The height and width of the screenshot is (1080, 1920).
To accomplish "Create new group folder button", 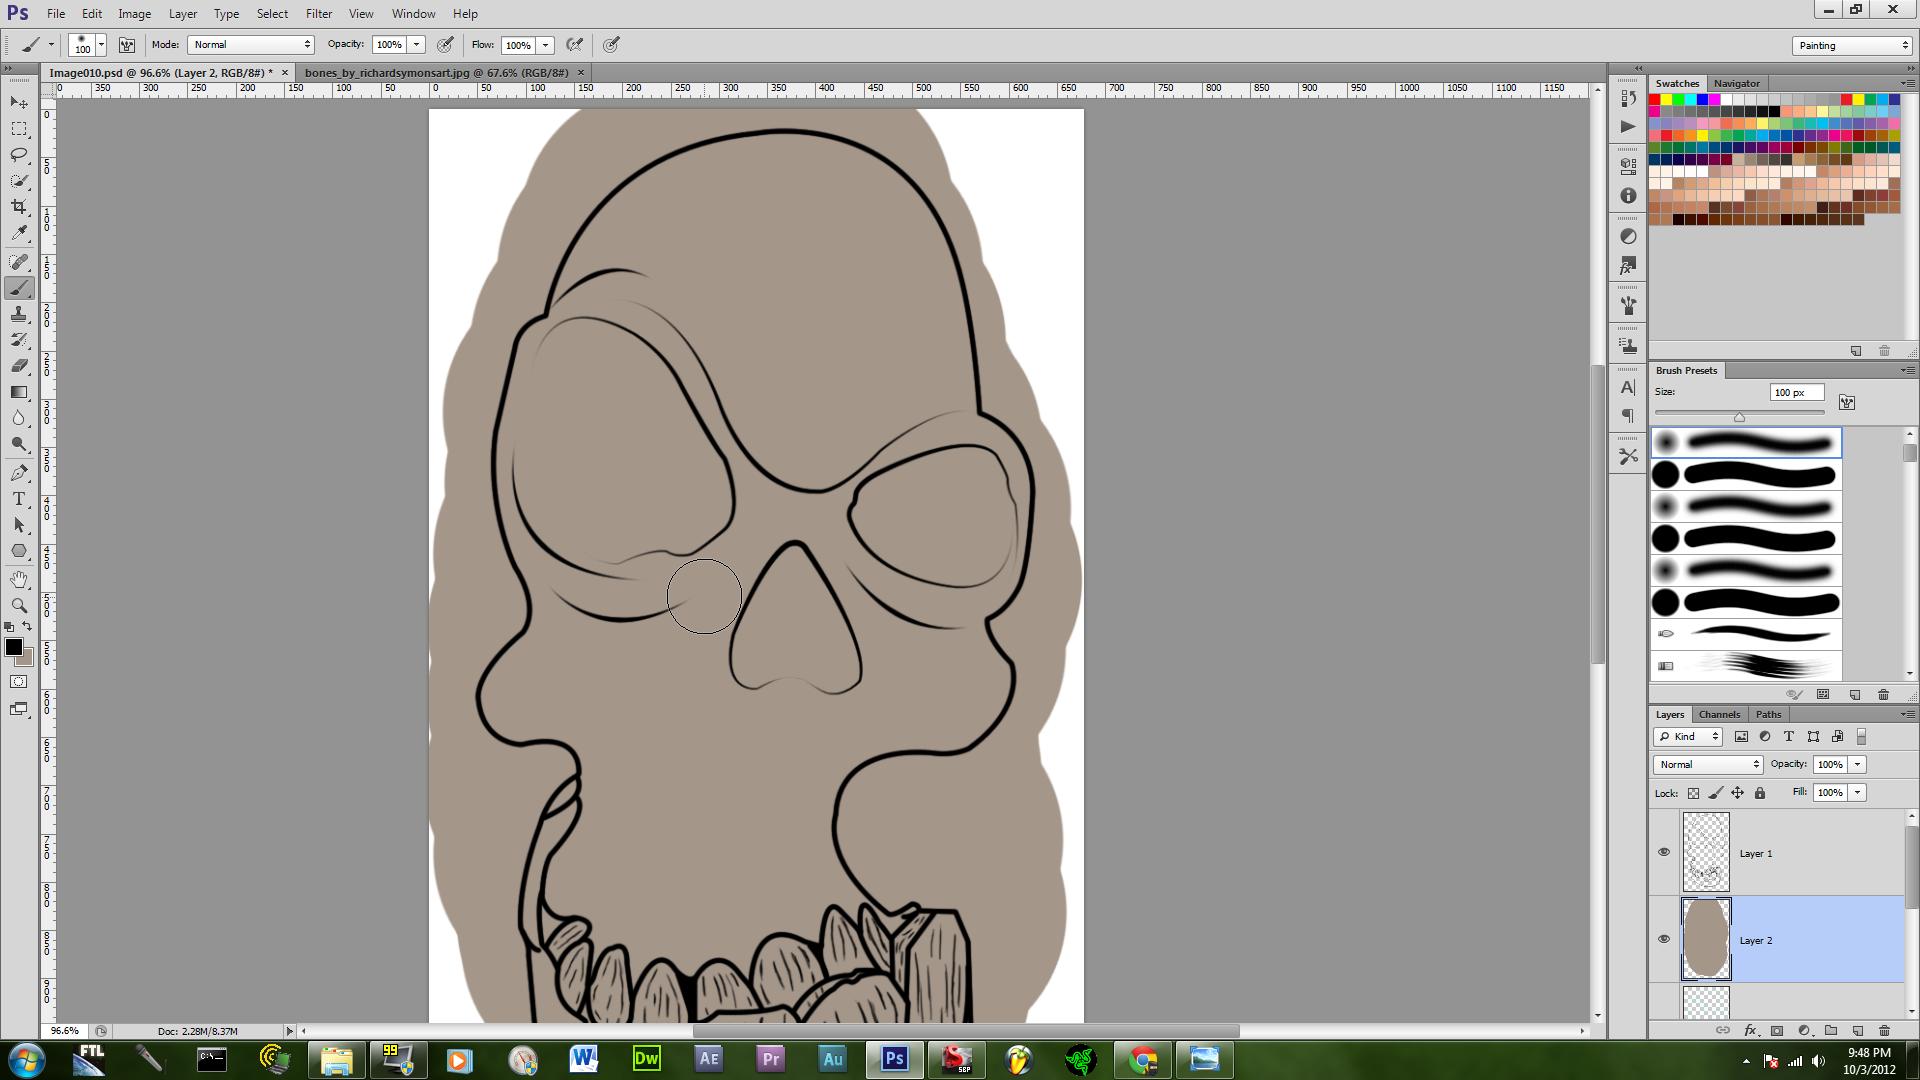I will coord(1831,1030).
